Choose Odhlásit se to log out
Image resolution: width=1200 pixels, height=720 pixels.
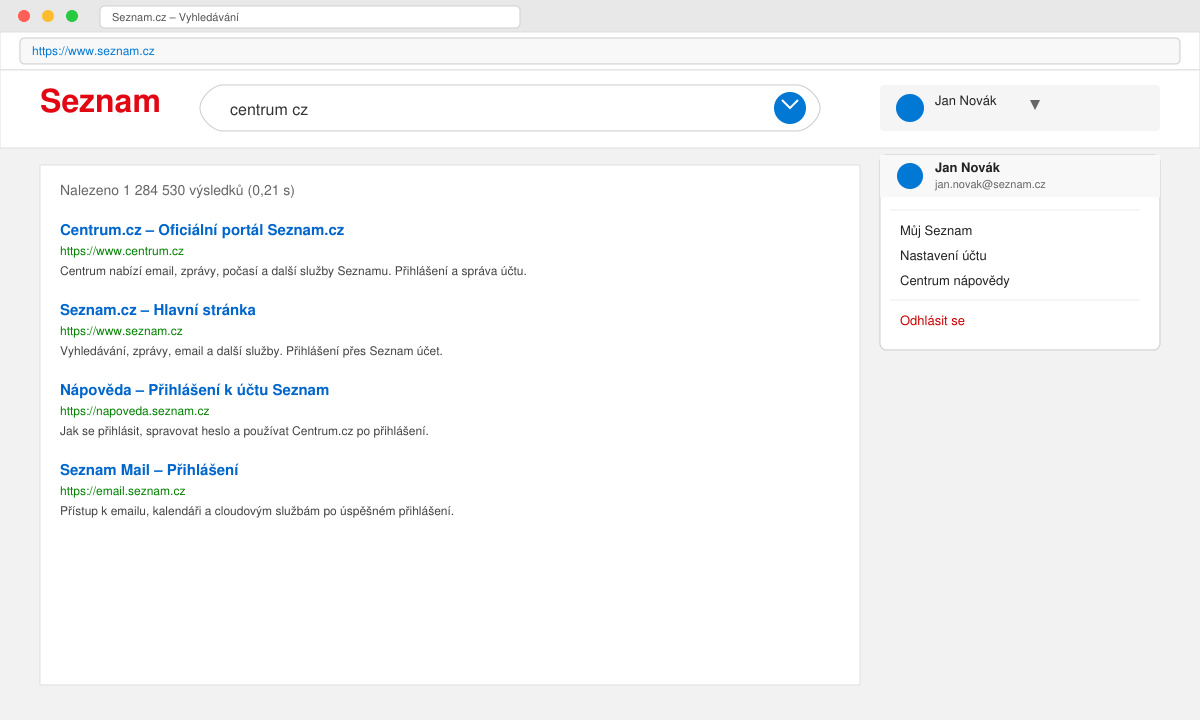(x=932, y=321)
